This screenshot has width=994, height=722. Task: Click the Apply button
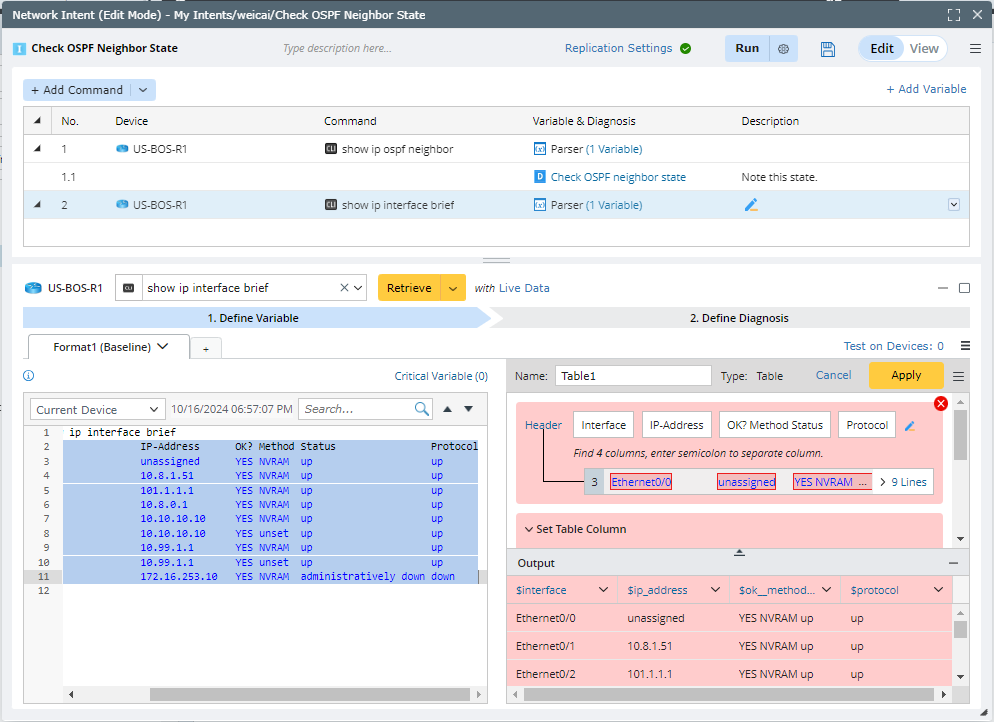[905, 375]
